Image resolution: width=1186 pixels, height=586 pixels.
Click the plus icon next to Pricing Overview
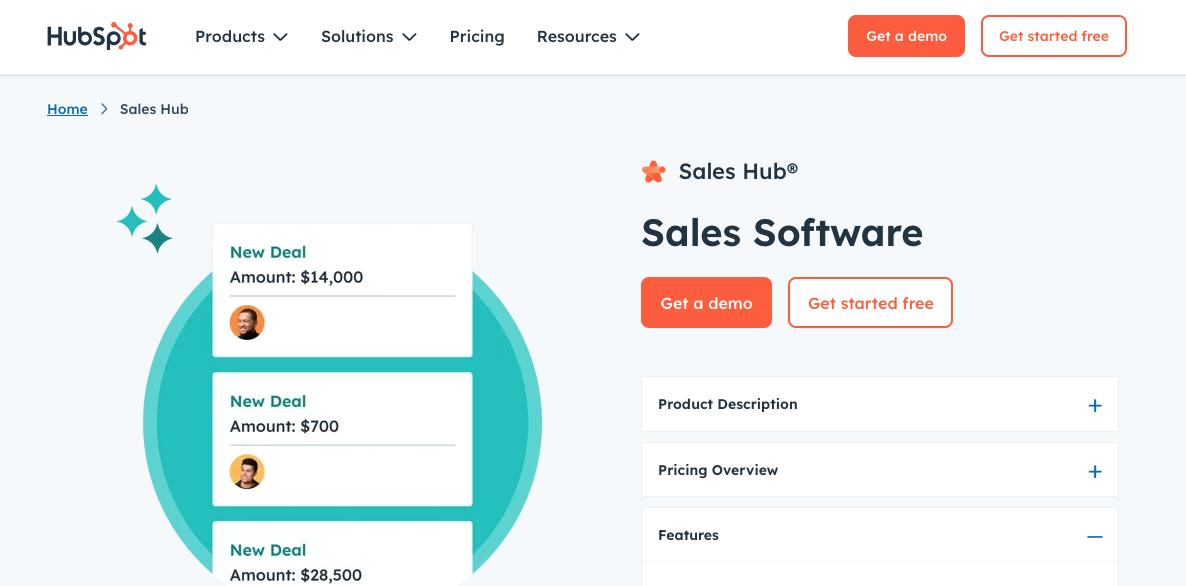pyautogui.click(x=1094, y=471)
